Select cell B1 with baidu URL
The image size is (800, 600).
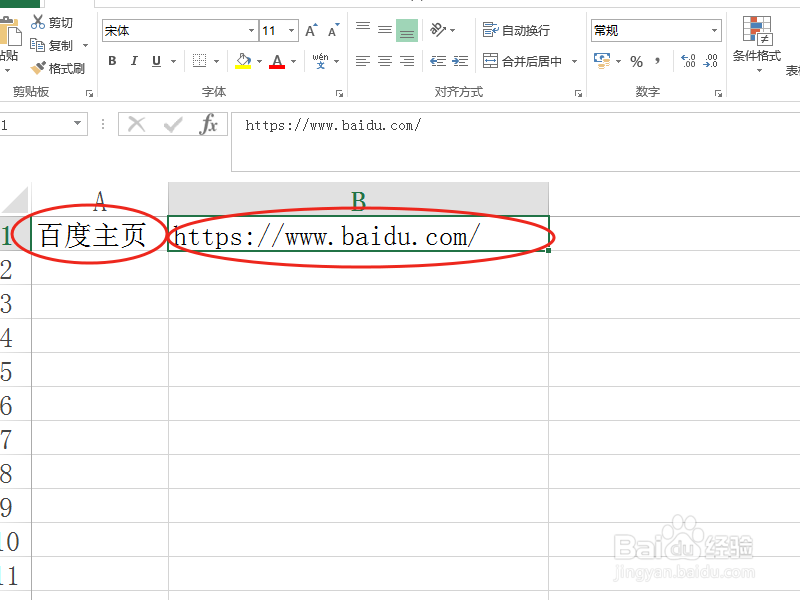(x=359, y=234)
